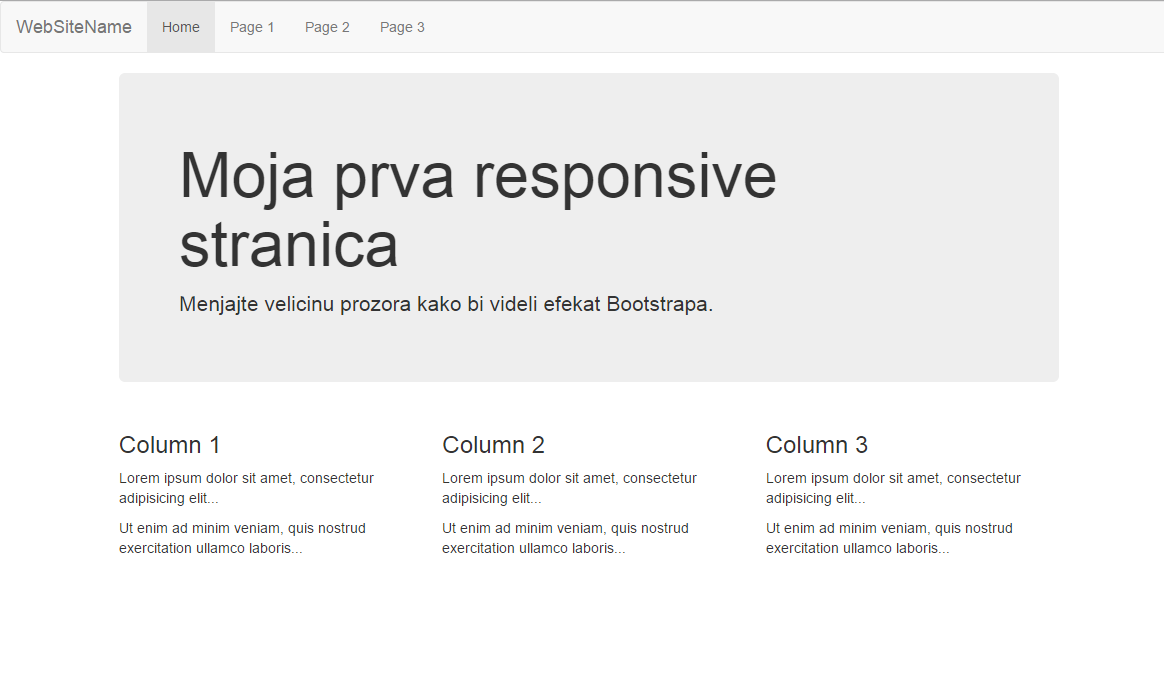
Task: Click the Lorem ipsum paragraph under Column 2
Action: pos(569,488)
